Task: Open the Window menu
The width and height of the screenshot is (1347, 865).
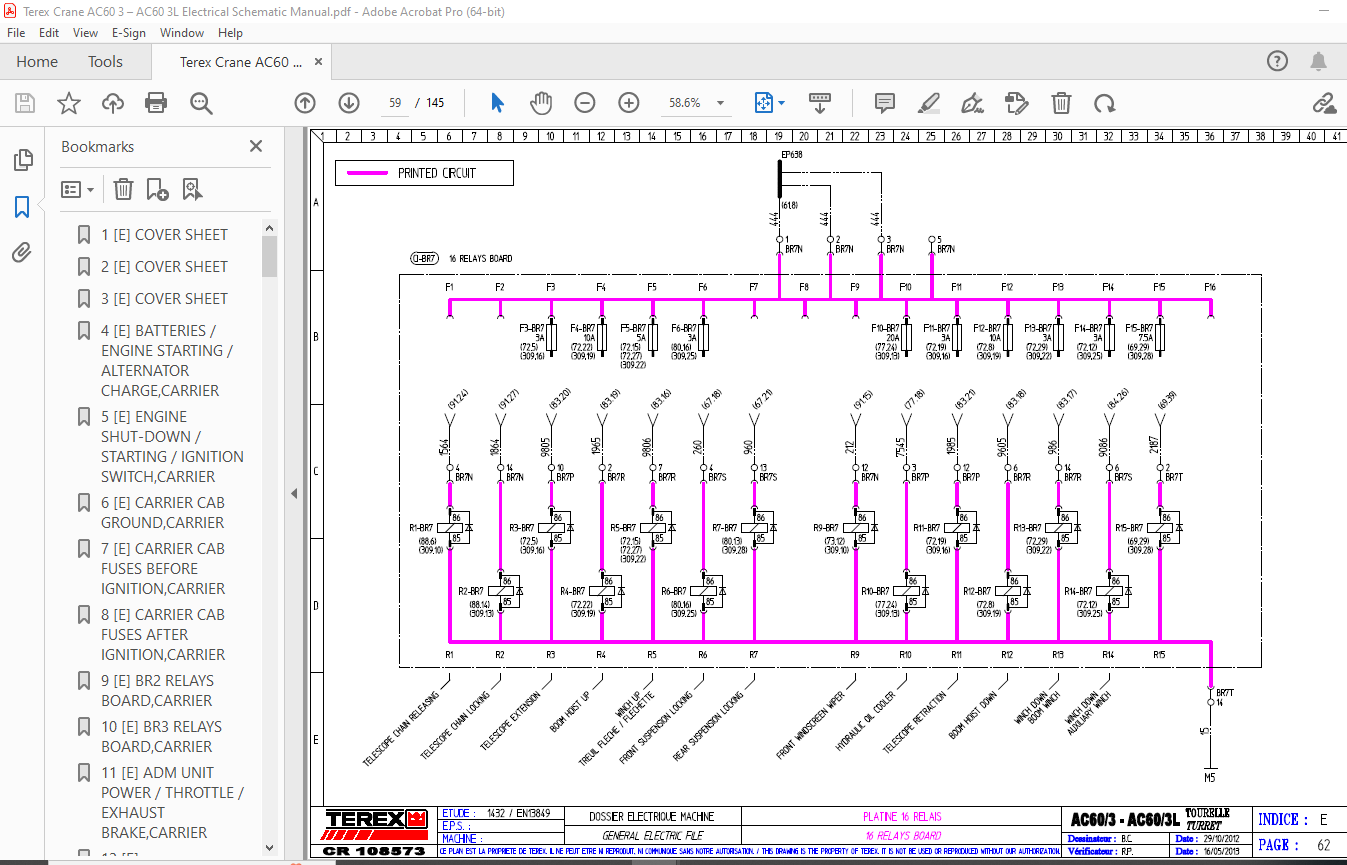Action: (182, 32)
